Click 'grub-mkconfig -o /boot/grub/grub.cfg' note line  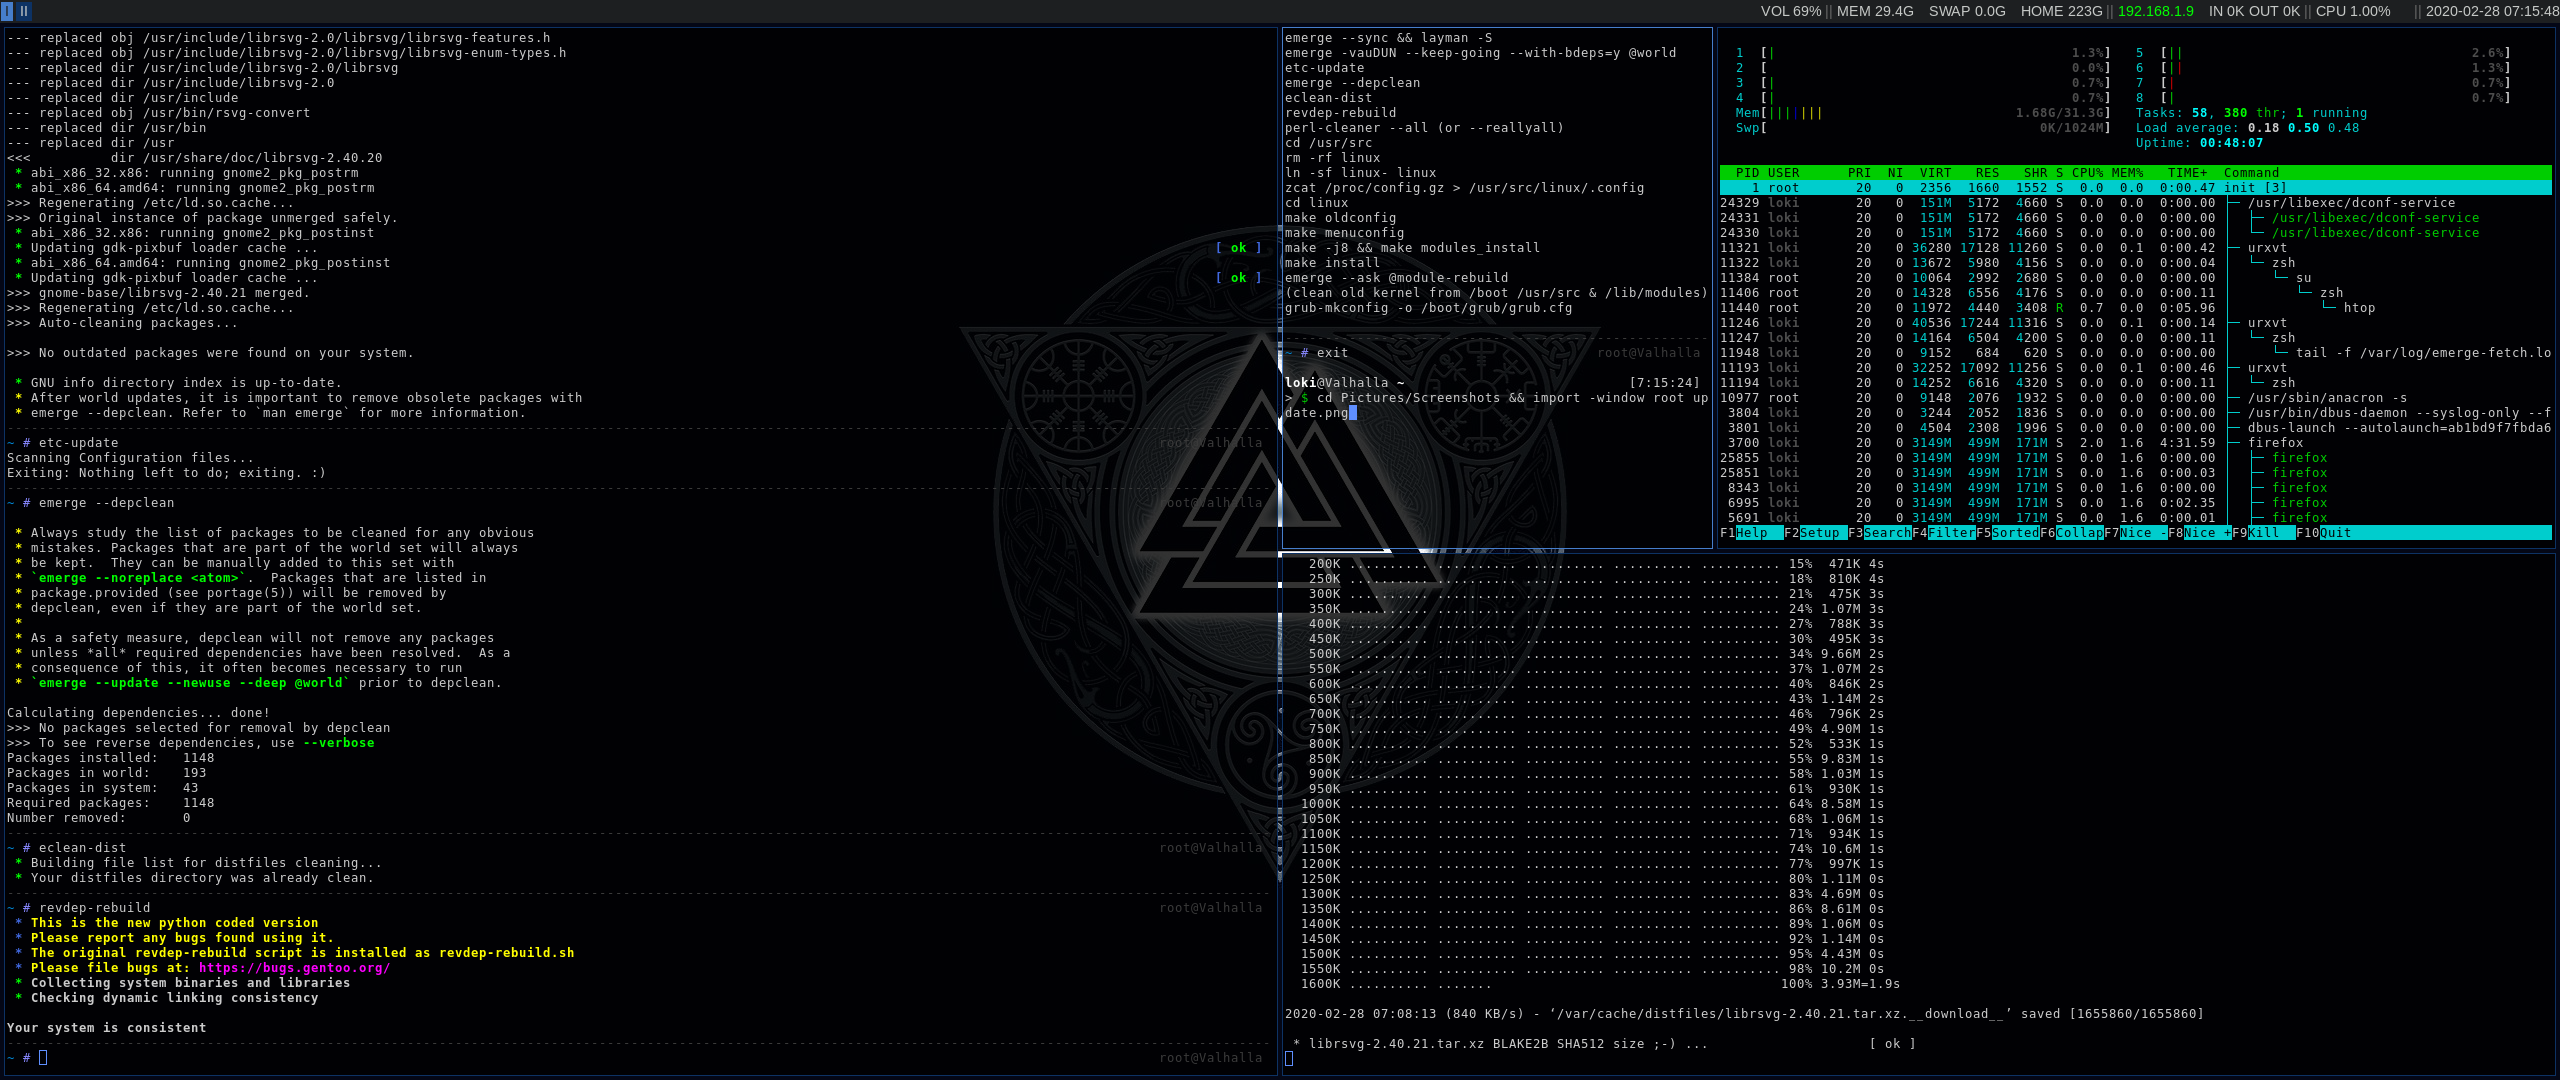(1428, 308)
